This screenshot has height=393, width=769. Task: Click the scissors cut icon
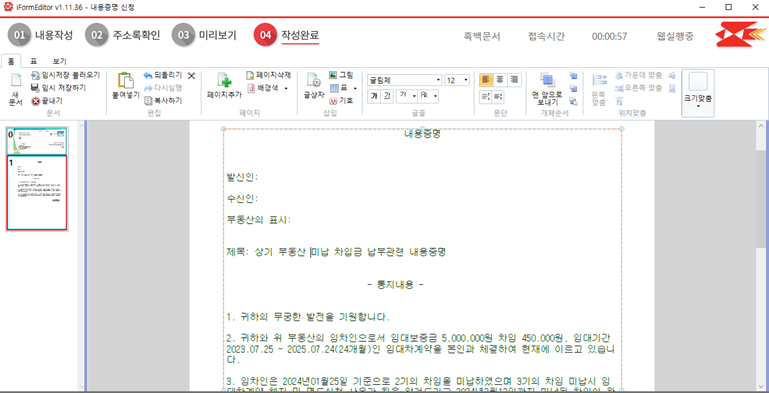(191, 75)
